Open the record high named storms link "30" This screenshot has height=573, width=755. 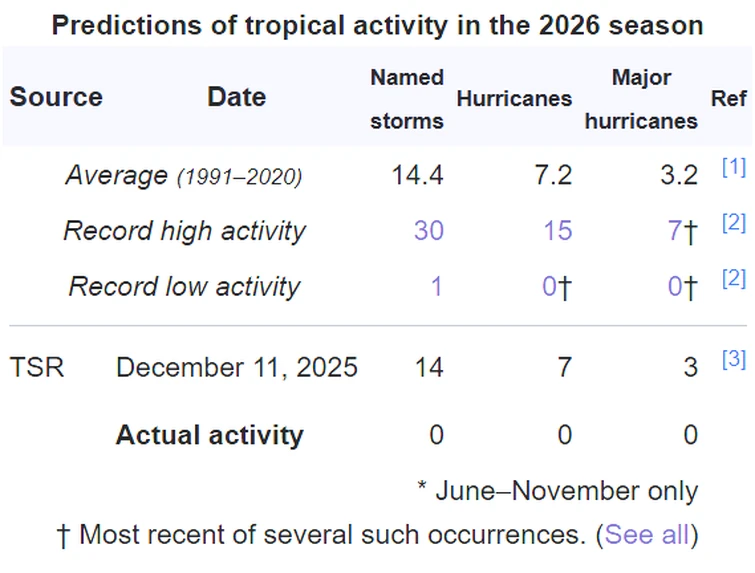point(428,231)
